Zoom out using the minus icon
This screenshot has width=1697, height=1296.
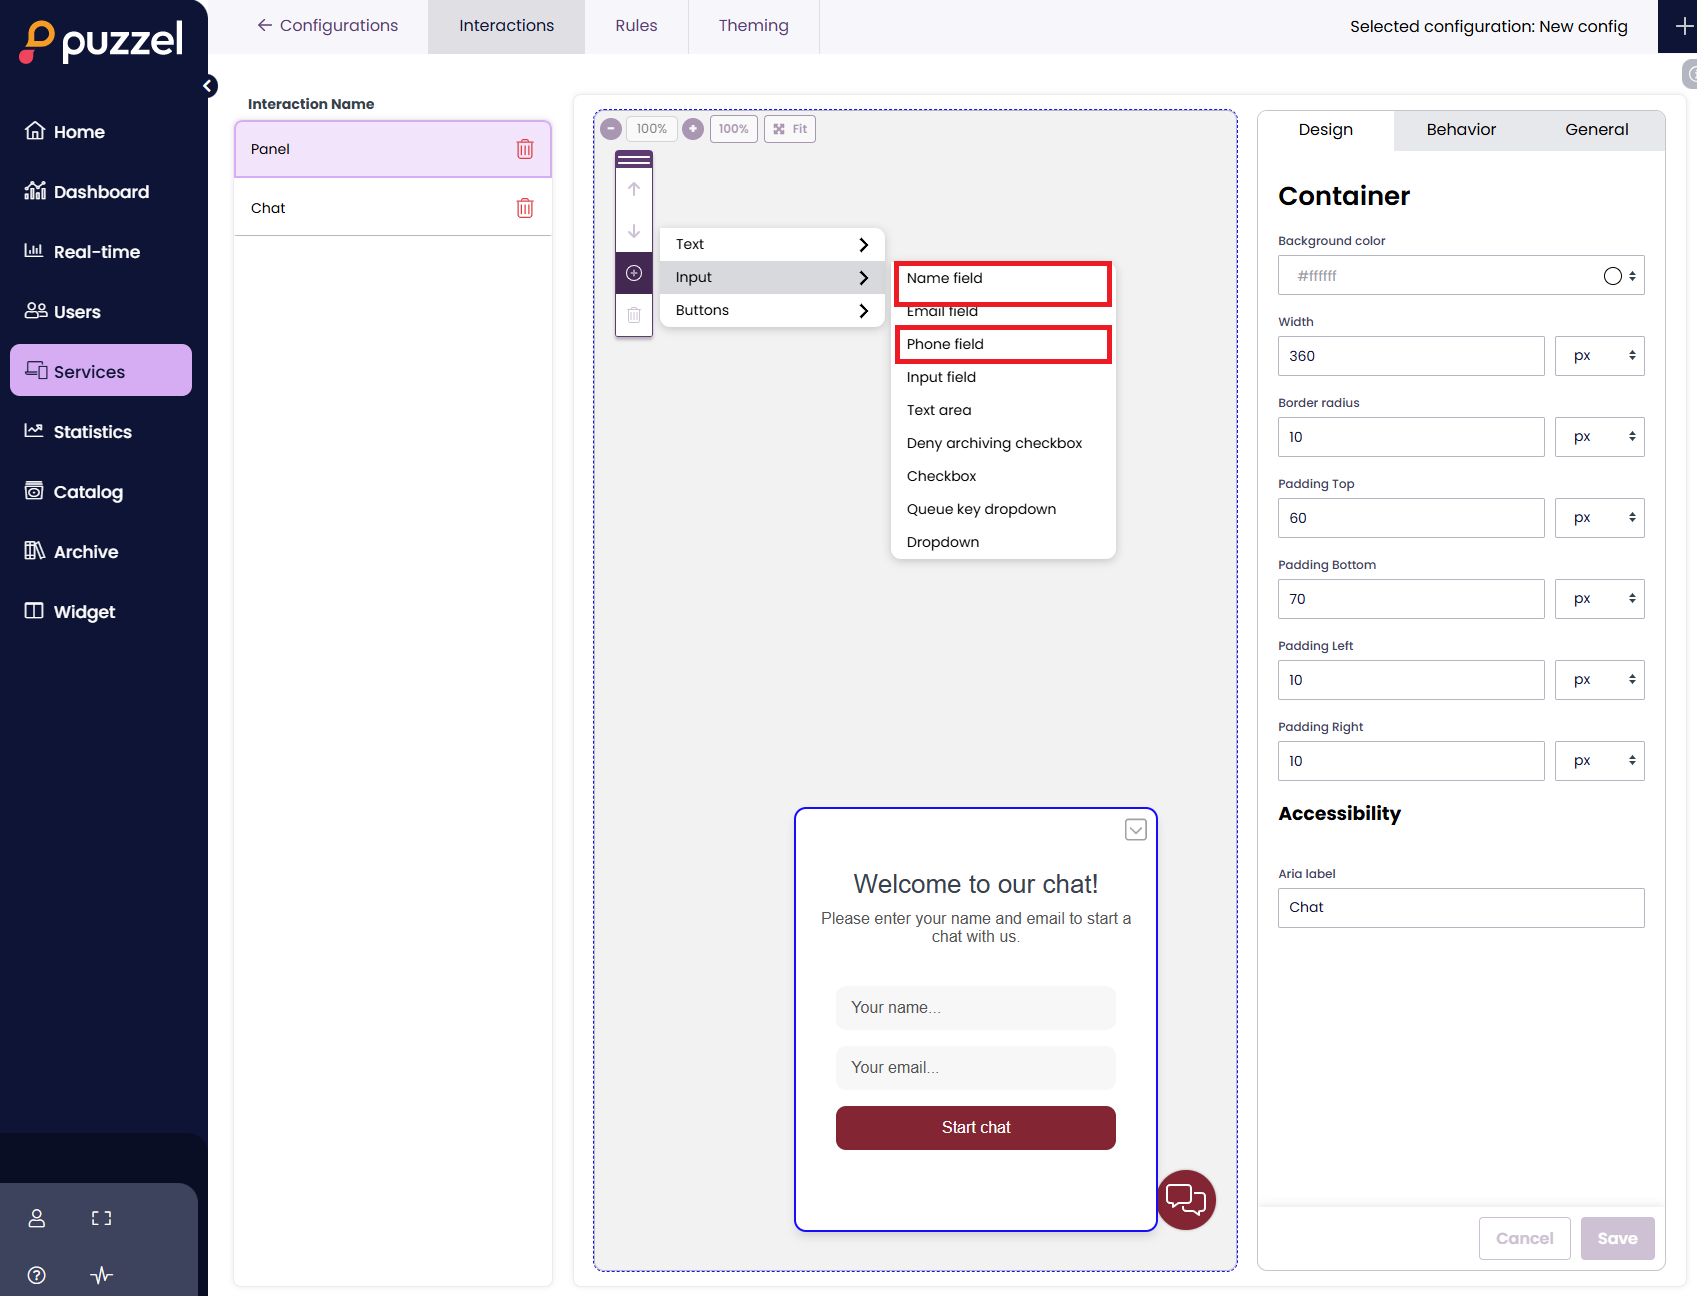pyautogui.click(x=610, y=128)
